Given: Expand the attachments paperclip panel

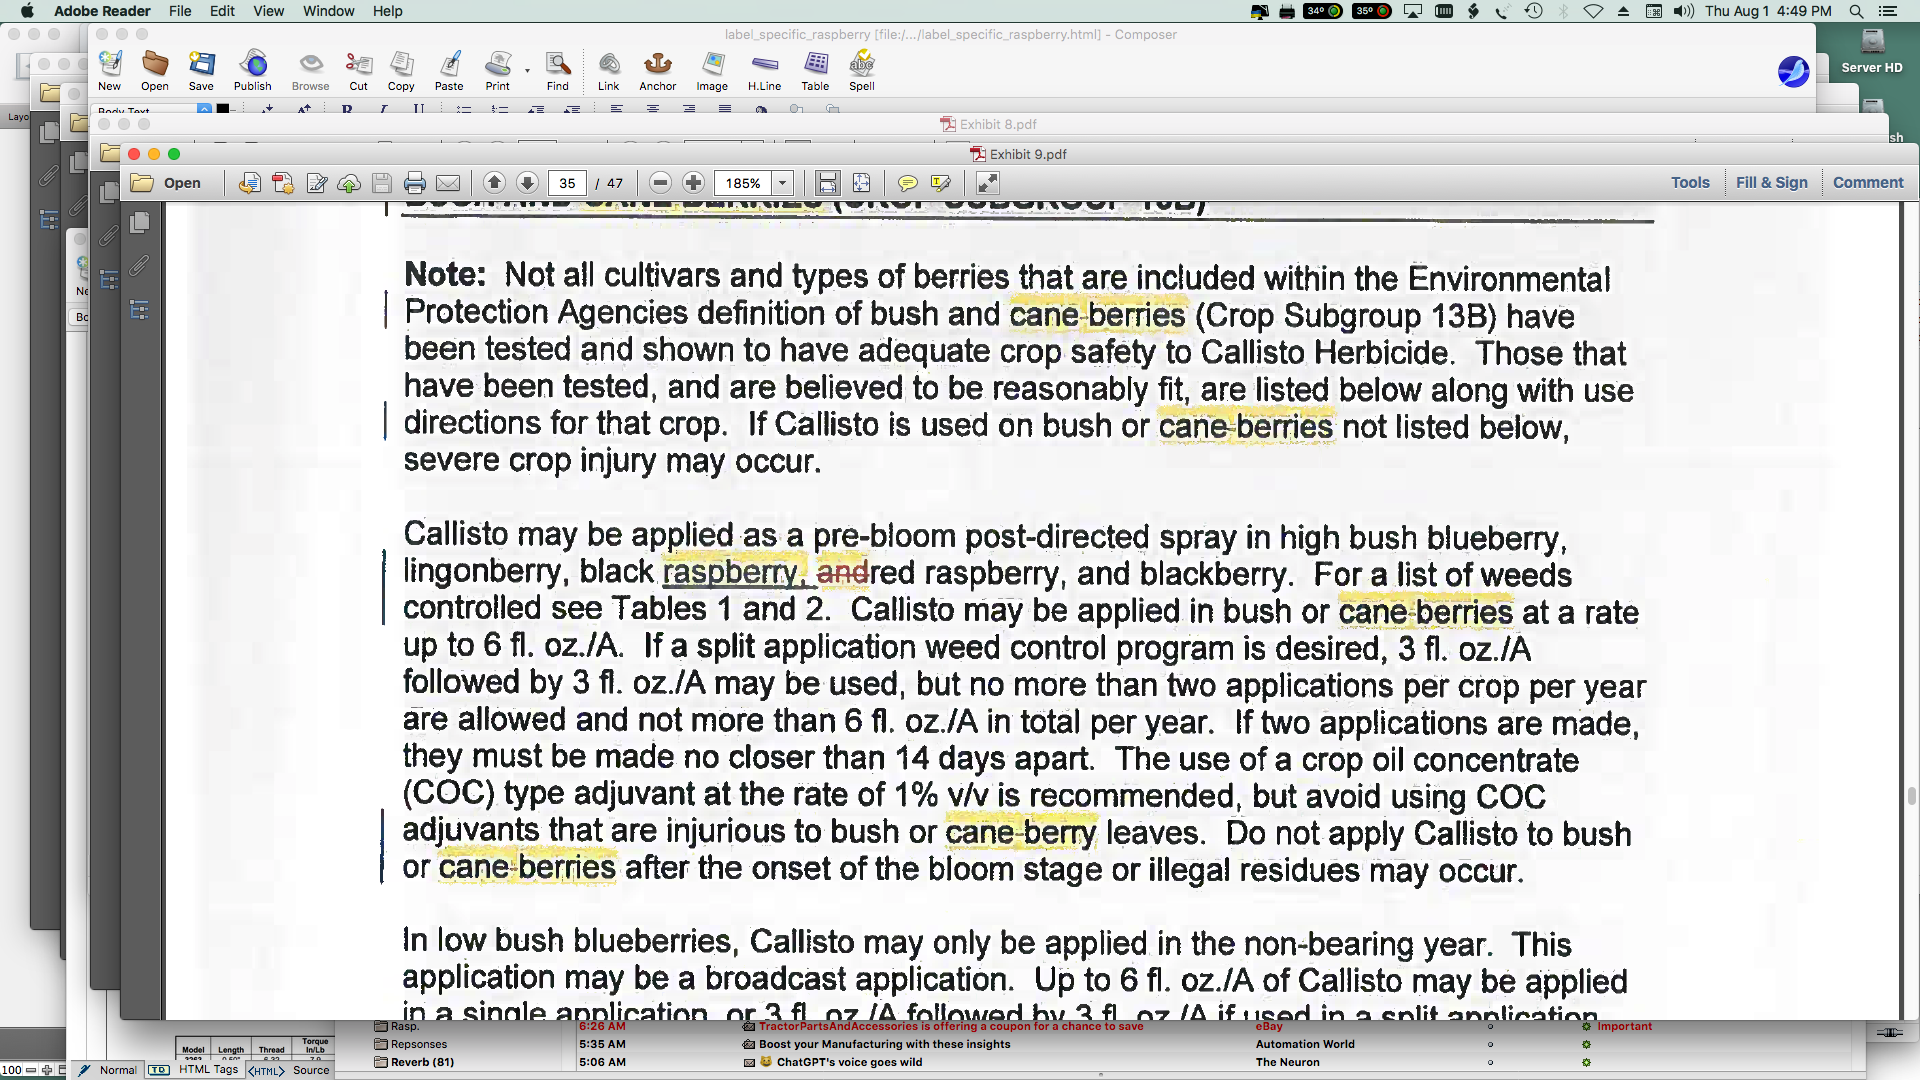Looking at the screenshot, I should pos(140,265).
